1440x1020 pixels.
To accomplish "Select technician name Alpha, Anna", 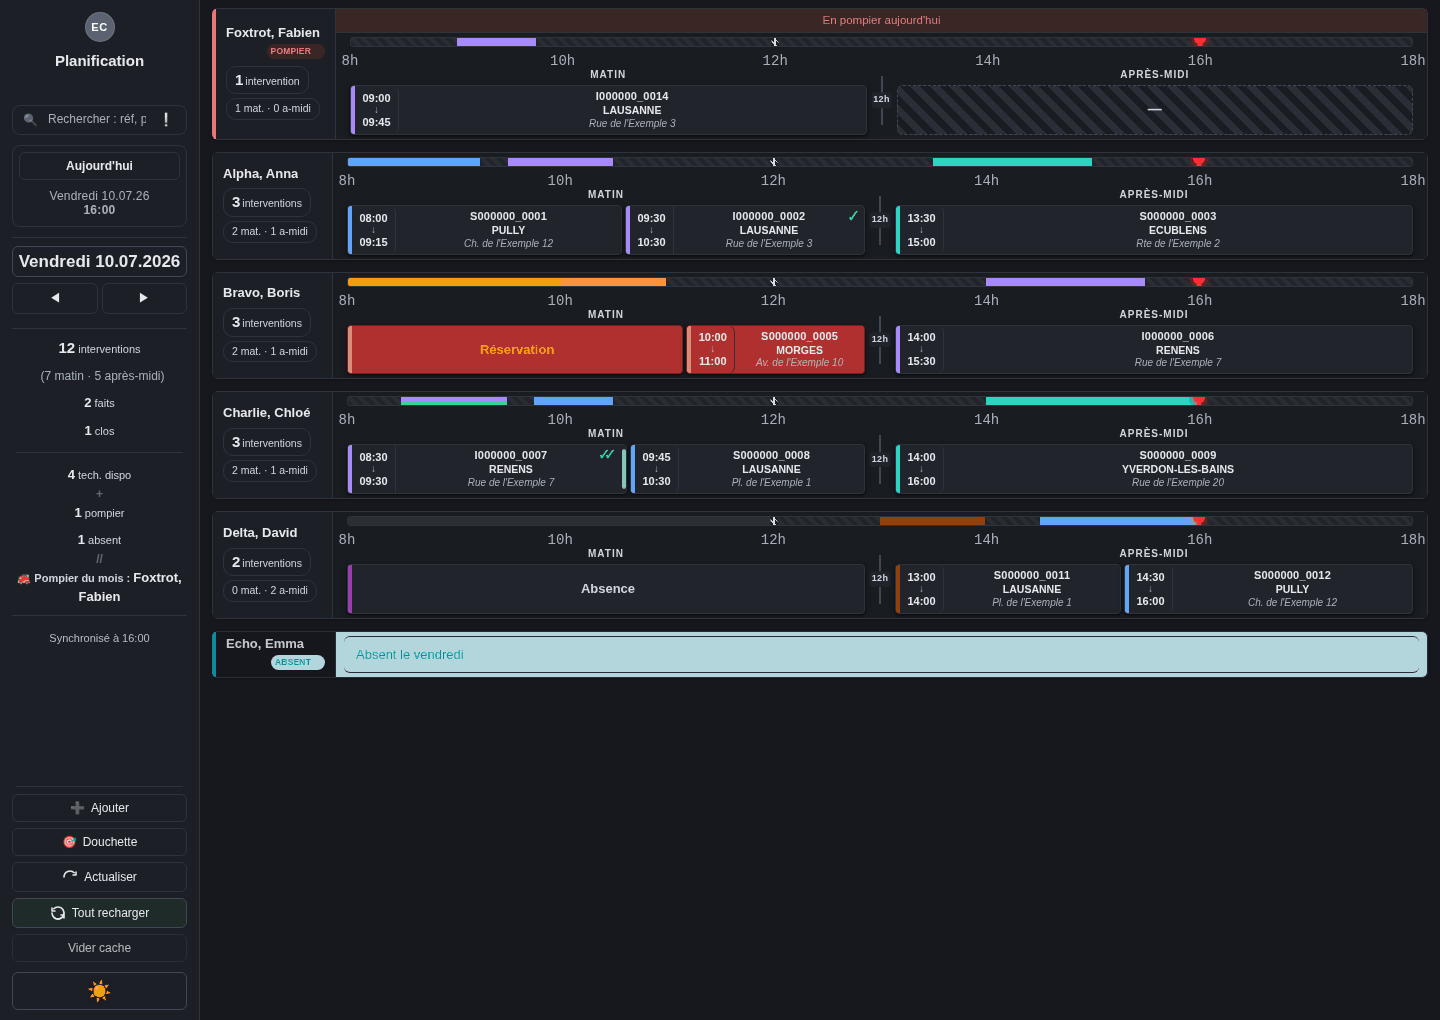I will 261,174.
